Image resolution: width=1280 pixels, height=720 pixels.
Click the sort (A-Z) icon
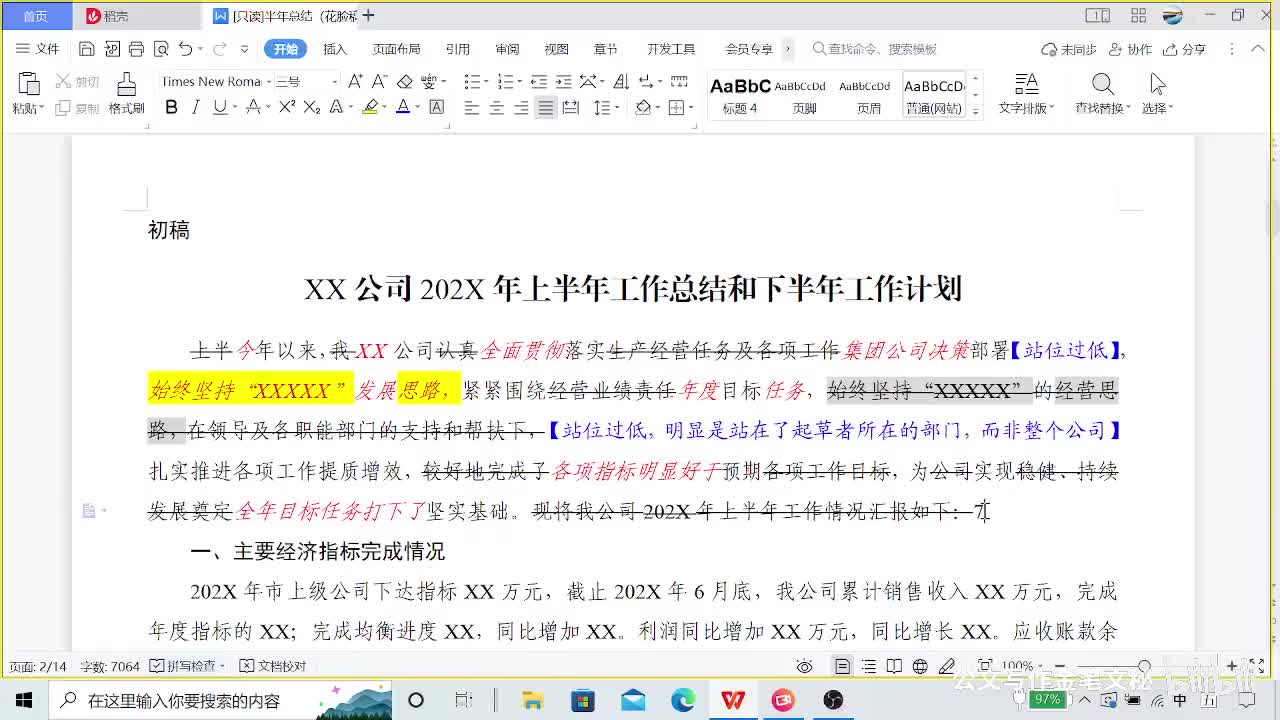point(620,81)
